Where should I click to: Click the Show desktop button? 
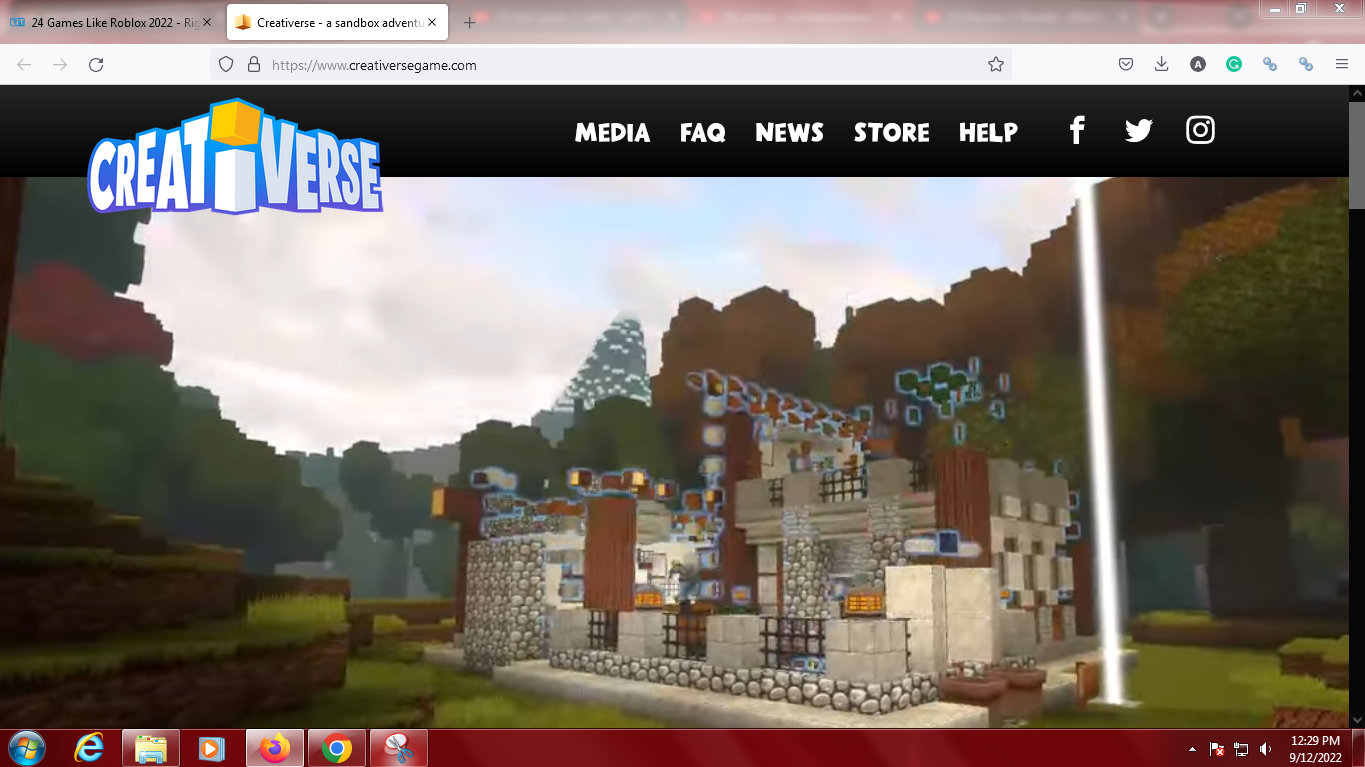point(1358,749)
